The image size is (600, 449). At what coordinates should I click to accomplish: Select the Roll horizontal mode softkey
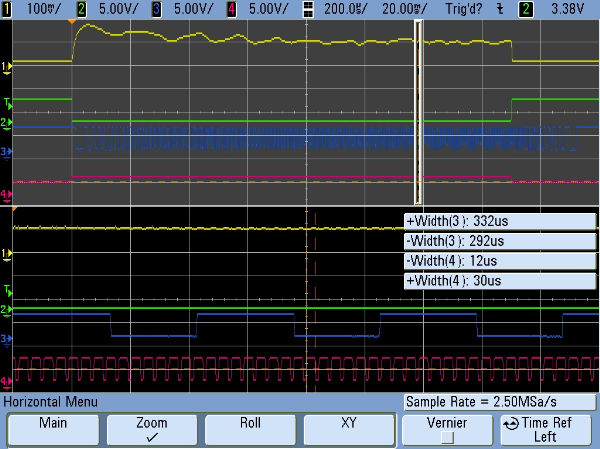tap(250, 430)
